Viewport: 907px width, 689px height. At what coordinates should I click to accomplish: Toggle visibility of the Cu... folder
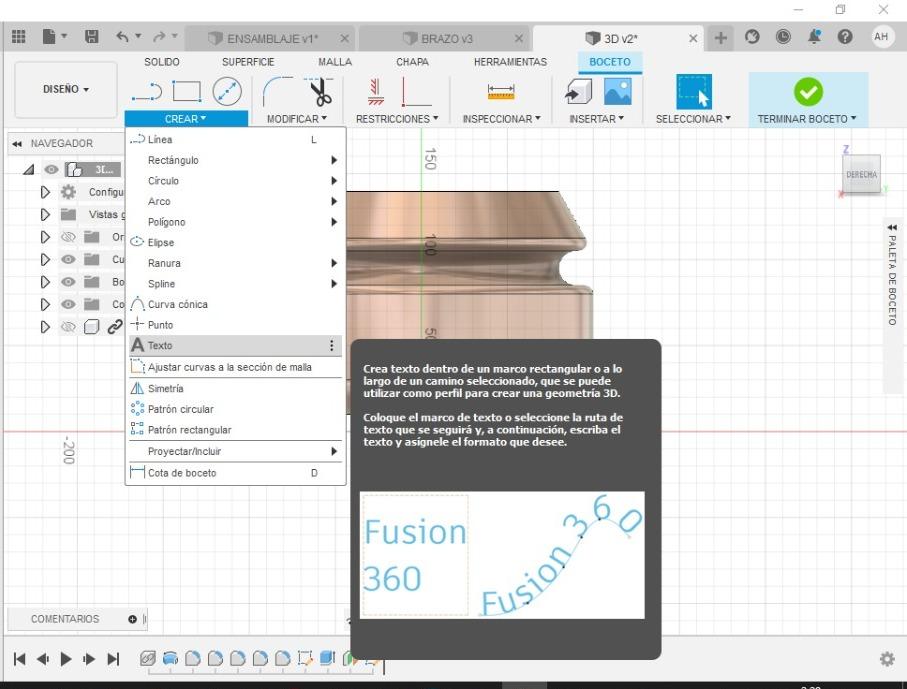(68, 259)
